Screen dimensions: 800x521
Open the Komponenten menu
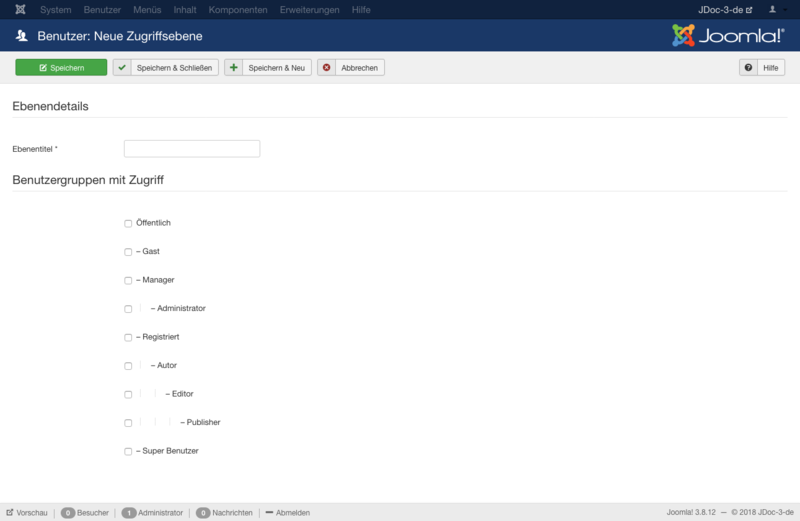pyautogui.click(x=238, y=9)
